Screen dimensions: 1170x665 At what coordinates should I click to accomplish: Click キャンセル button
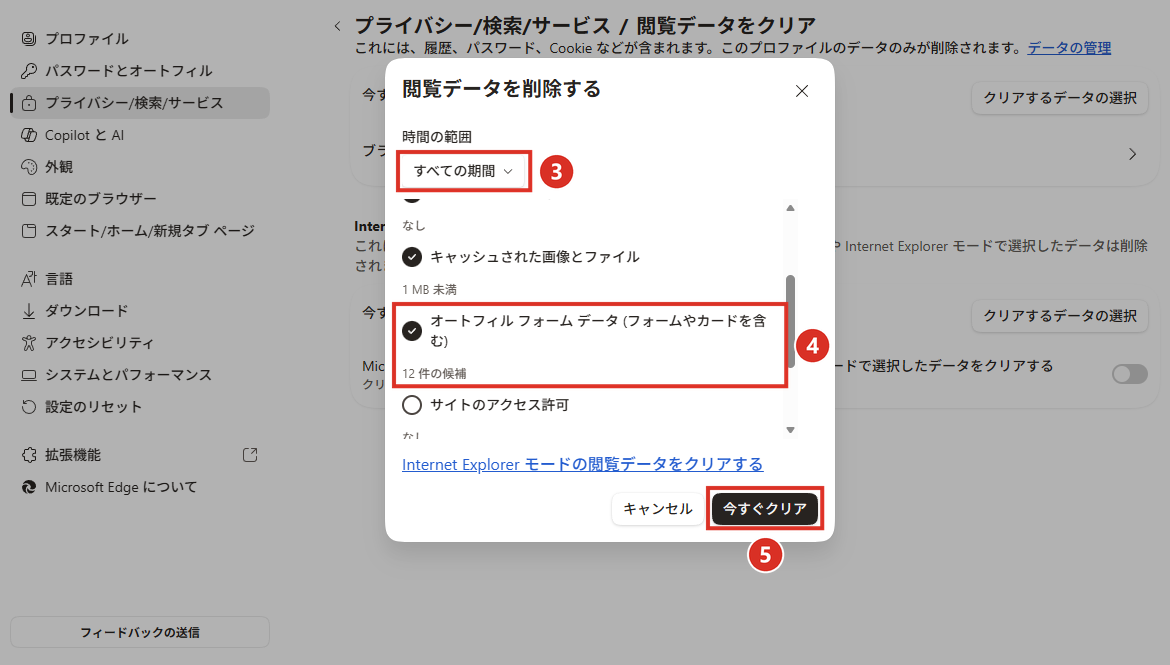coord(657,508)
